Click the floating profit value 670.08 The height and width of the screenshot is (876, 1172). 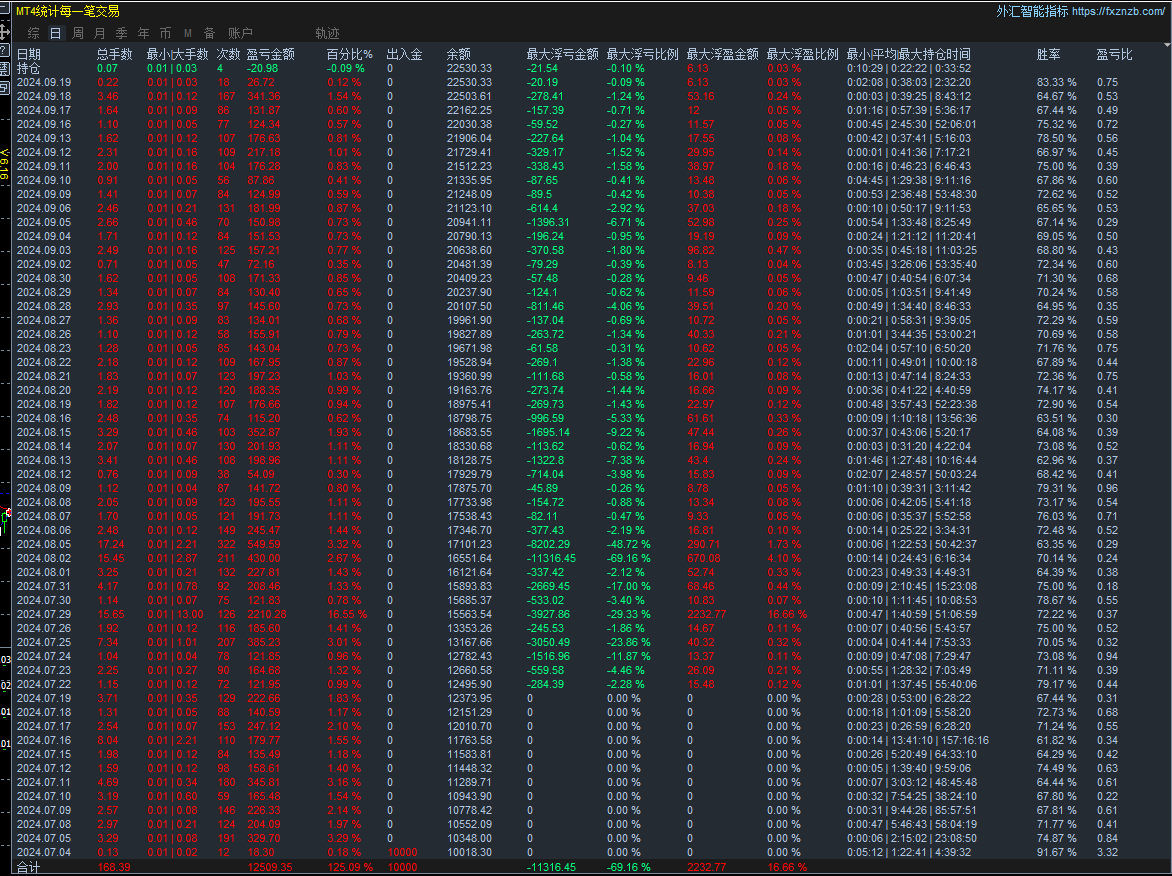(x=704, y=558)
